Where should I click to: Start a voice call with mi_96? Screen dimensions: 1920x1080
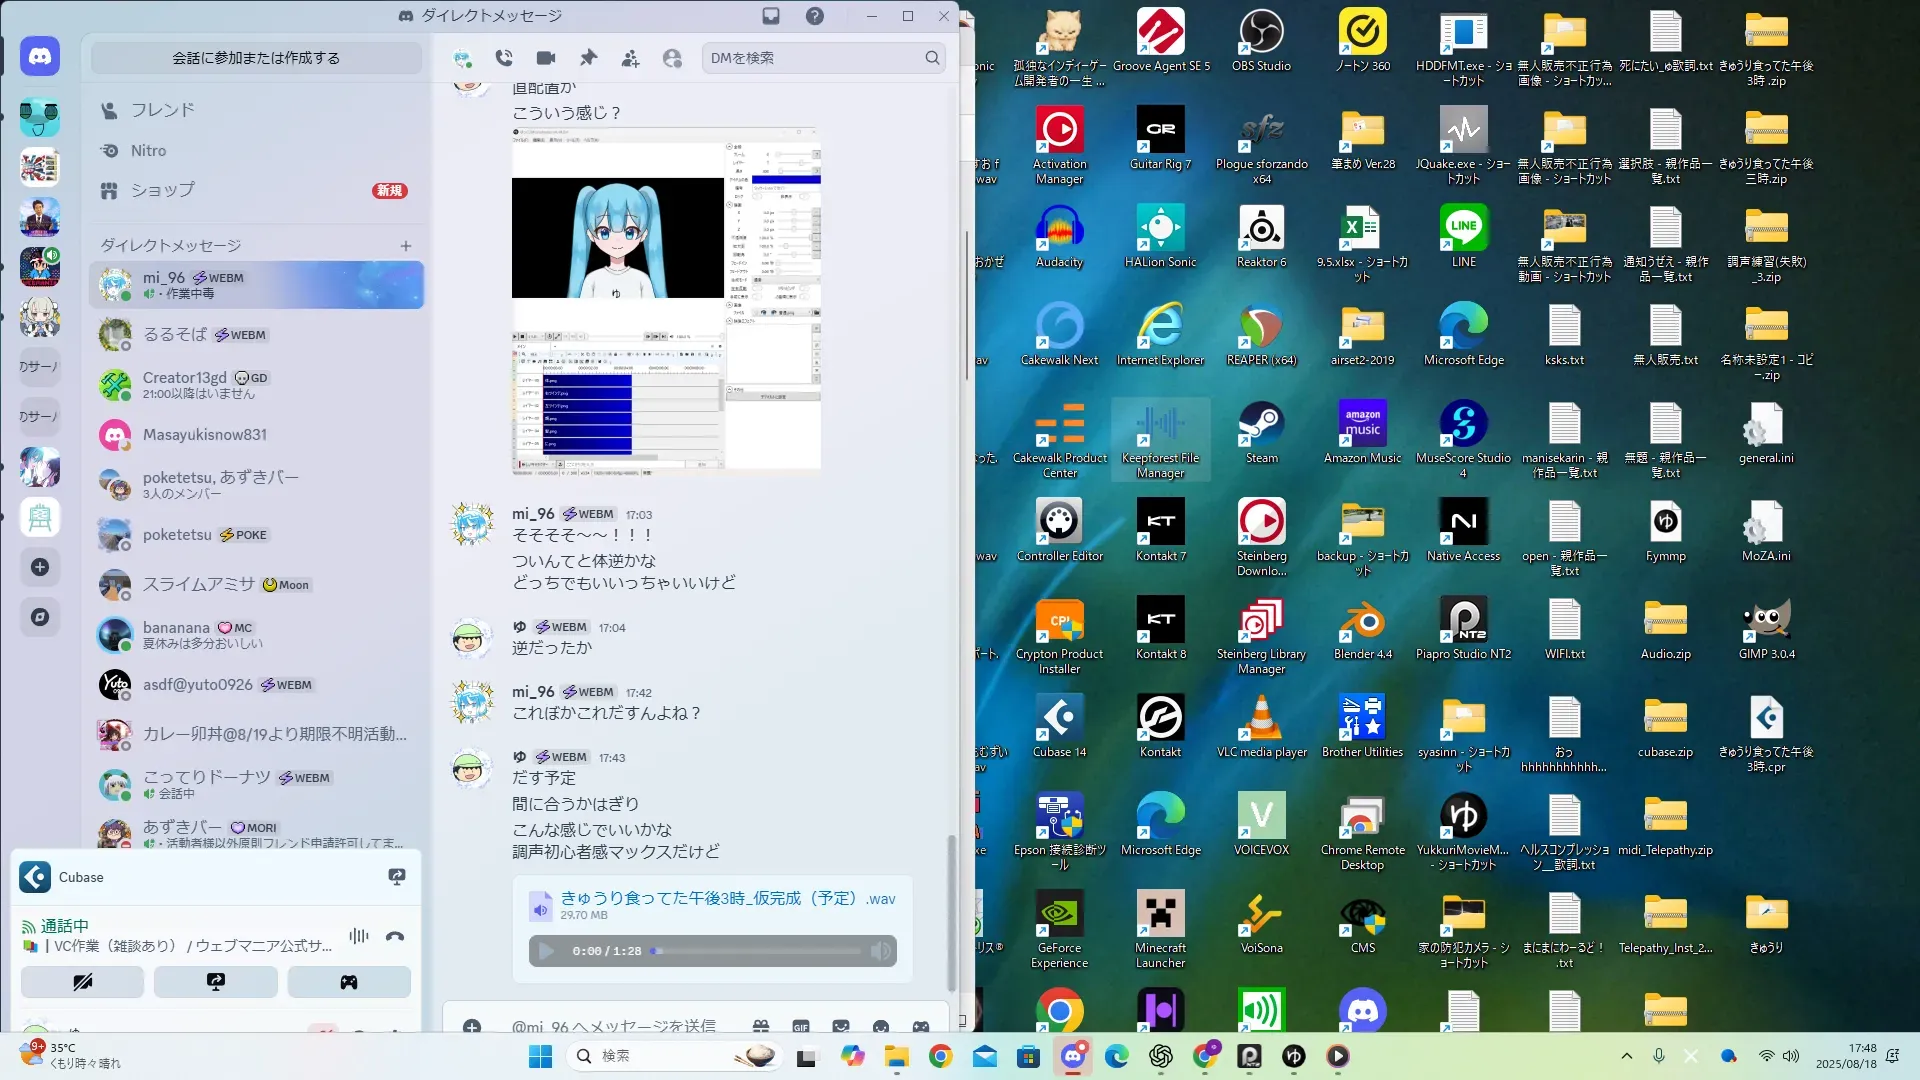pos(504,58)
